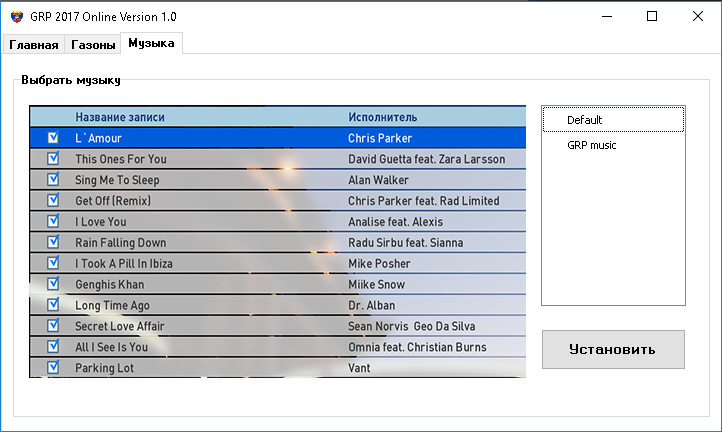Viewport: 722px width, 432px height.
Task: Maximize the GRP 2017 window
Action: coord(652,17)
